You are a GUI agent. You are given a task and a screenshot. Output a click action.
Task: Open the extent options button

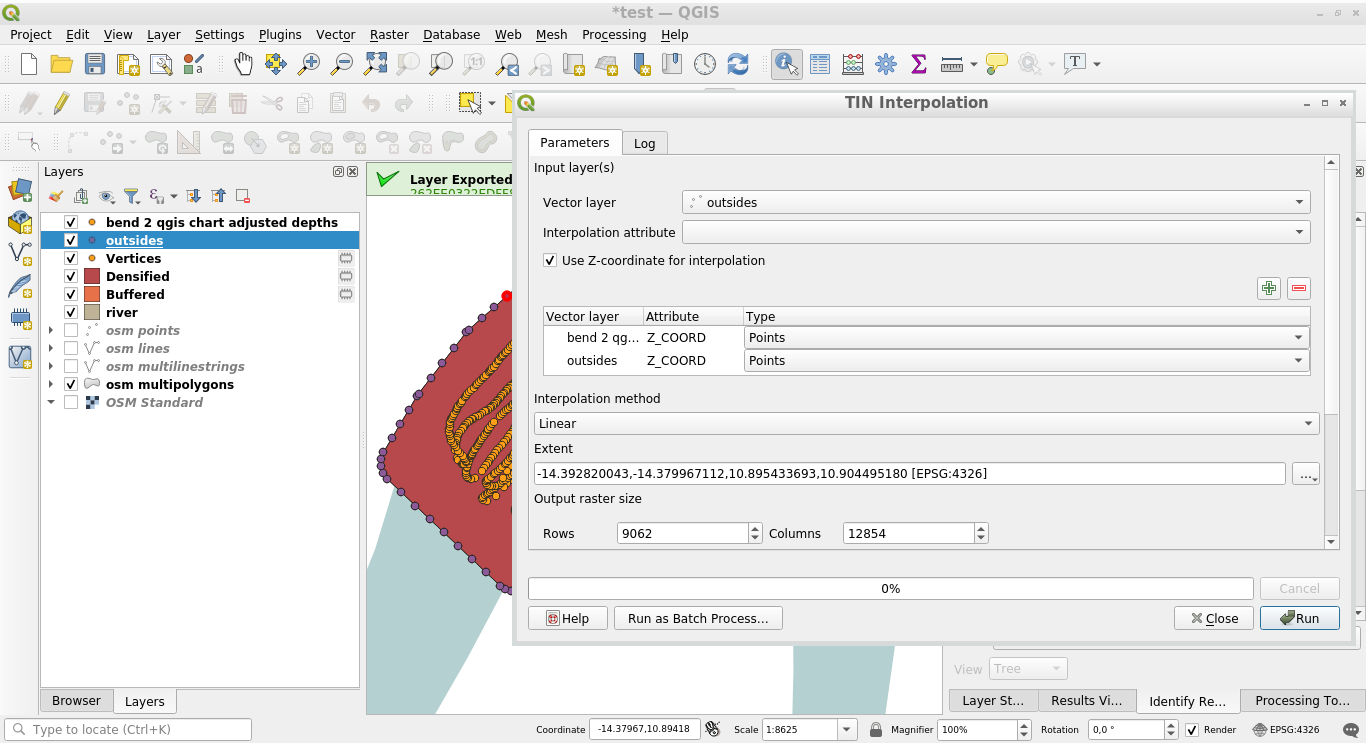coord(1306,474)
